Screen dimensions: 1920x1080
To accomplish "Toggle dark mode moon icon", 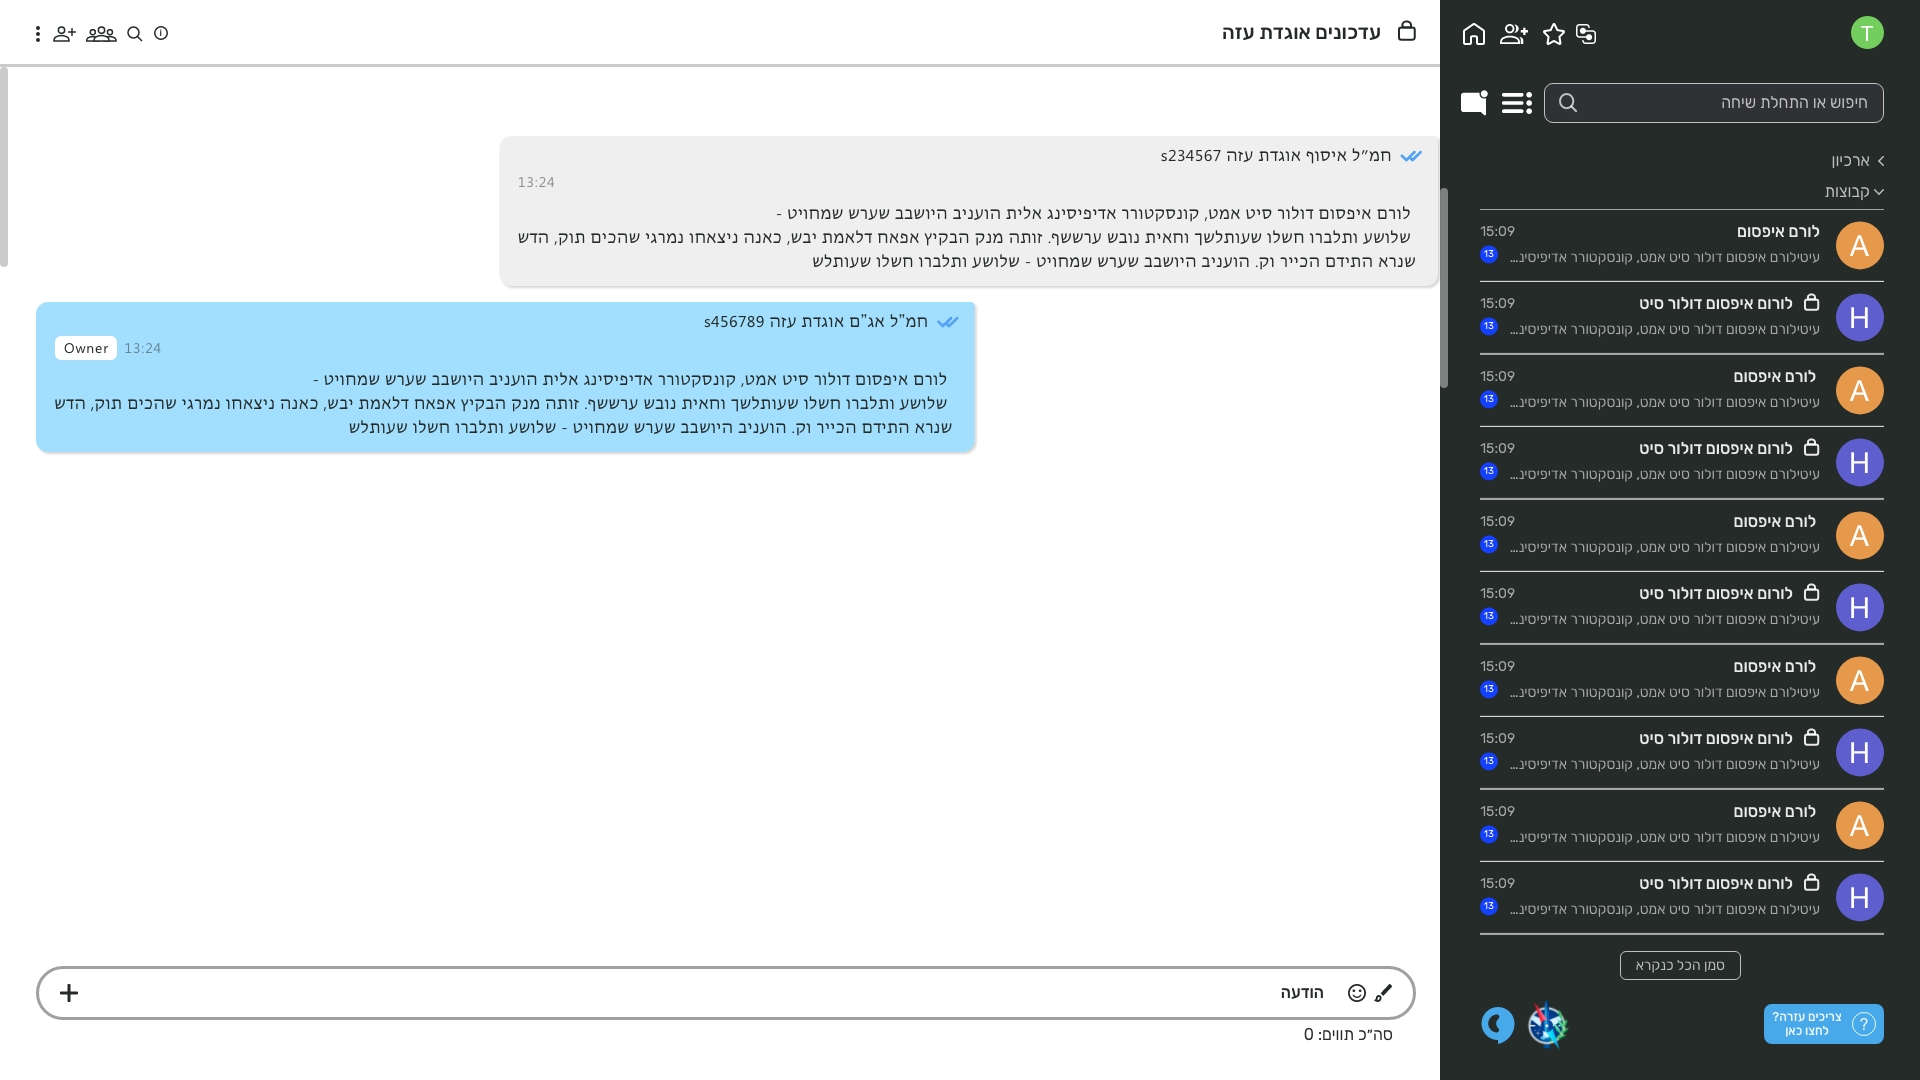I will (1497, 1024).
